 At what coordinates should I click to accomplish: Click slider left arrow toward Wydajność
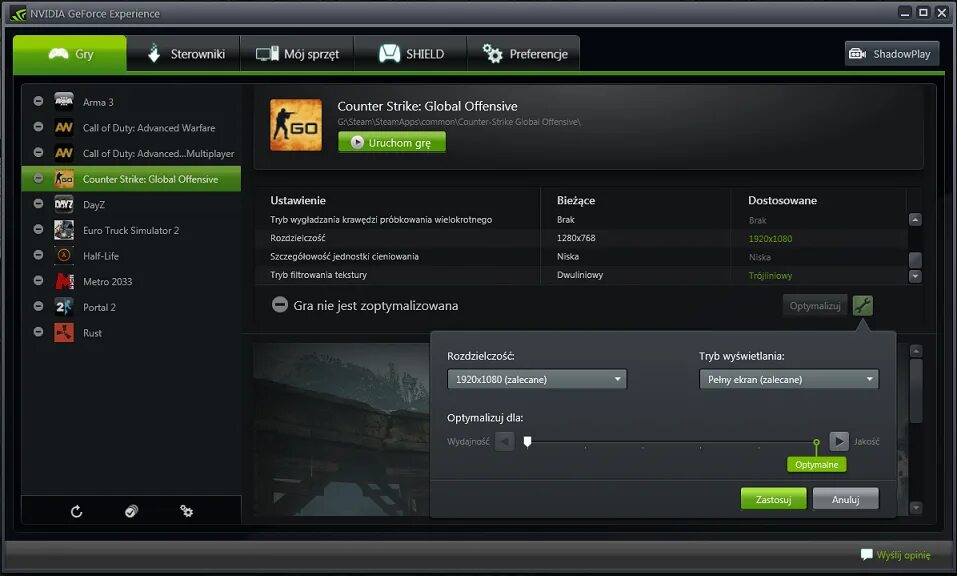click(505, 441)
